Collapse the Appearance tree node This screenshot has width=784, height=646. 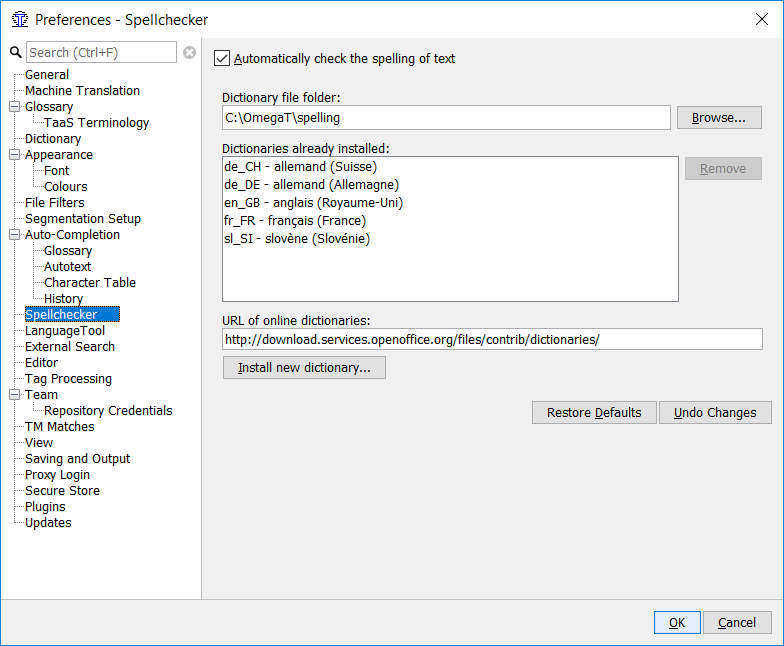tap(14, 154)
